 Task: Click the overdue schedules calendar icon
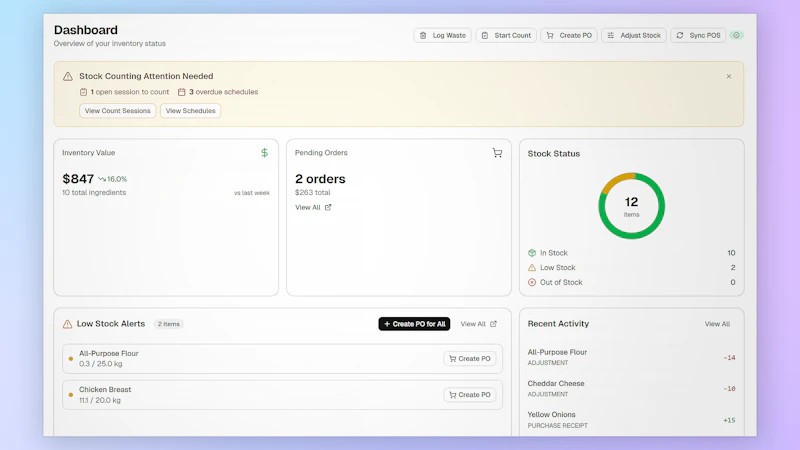click(x=182, y=92)
